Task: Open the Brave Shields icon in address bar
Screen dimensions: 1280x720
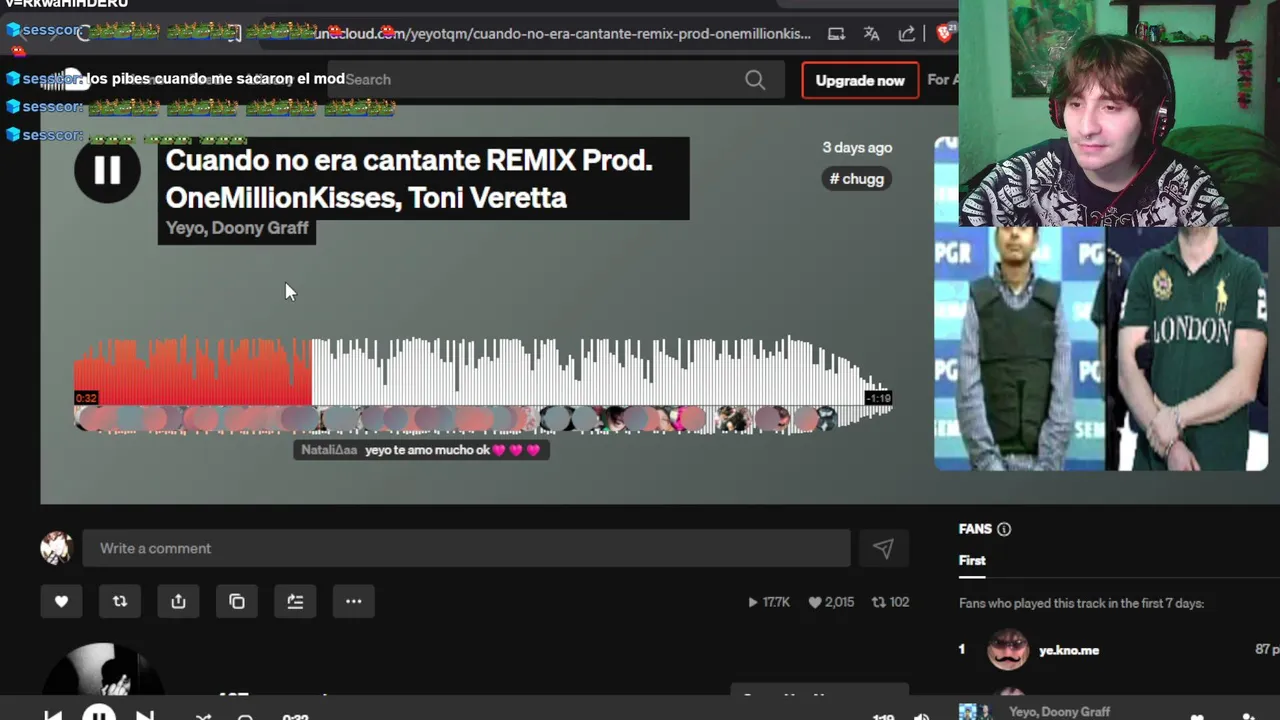Action: tap(944, 34)
